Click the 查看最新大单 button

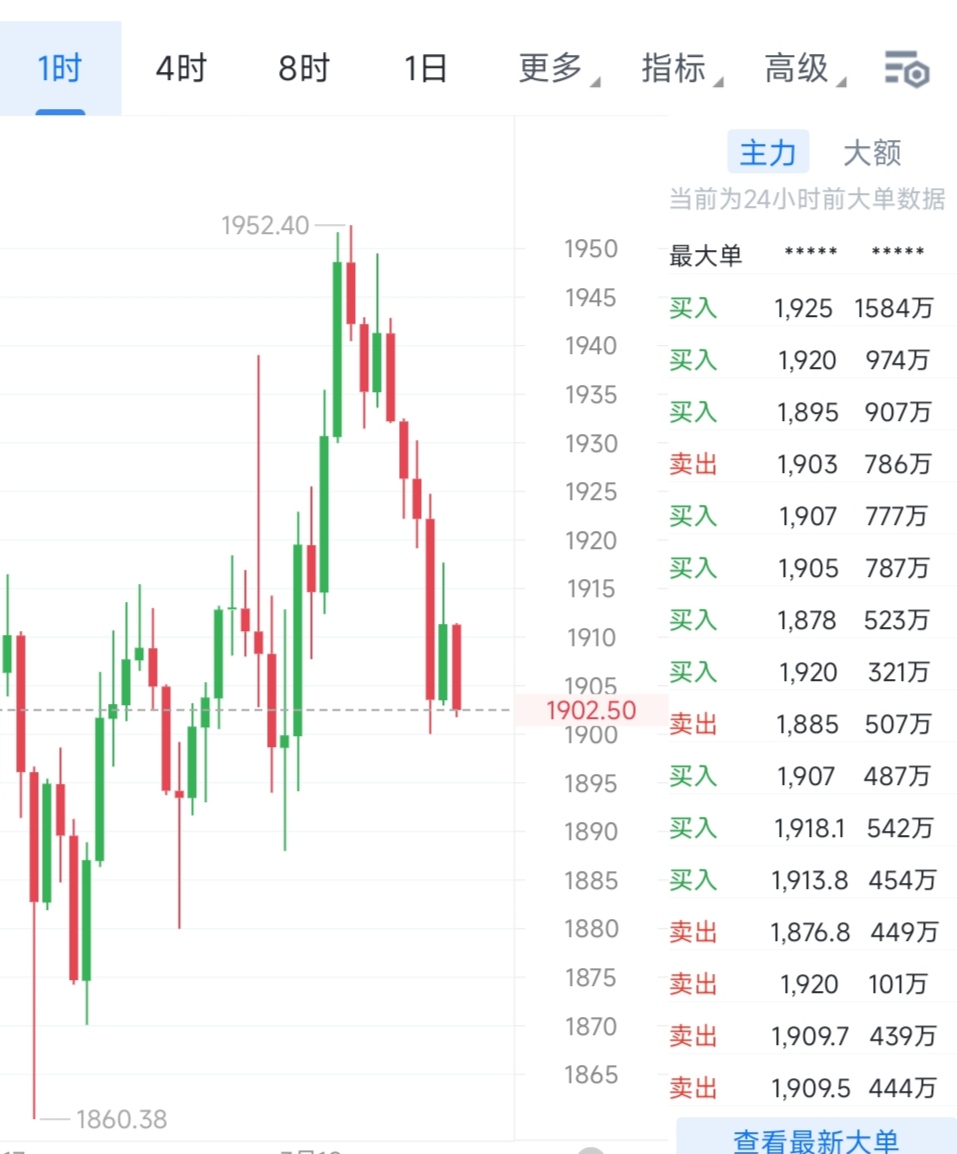coord(817,1140)
